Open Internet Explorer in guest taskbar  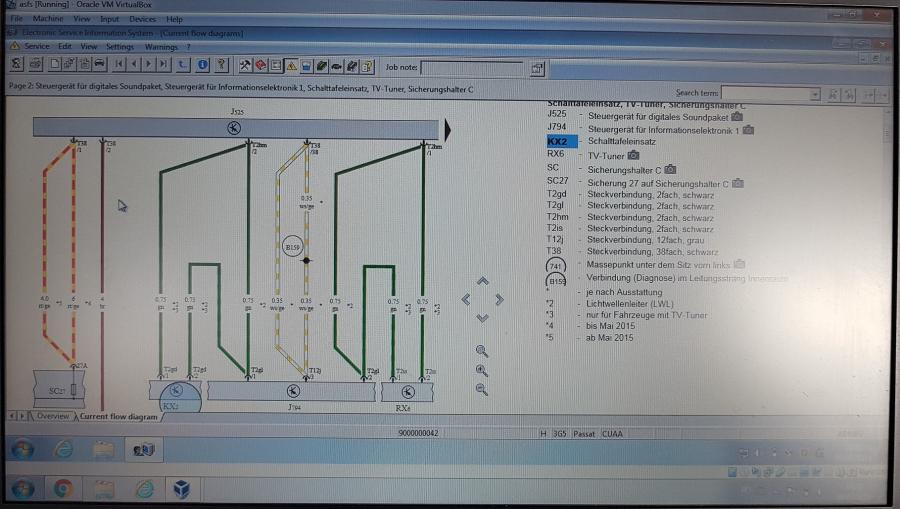(x=63, y=449)
